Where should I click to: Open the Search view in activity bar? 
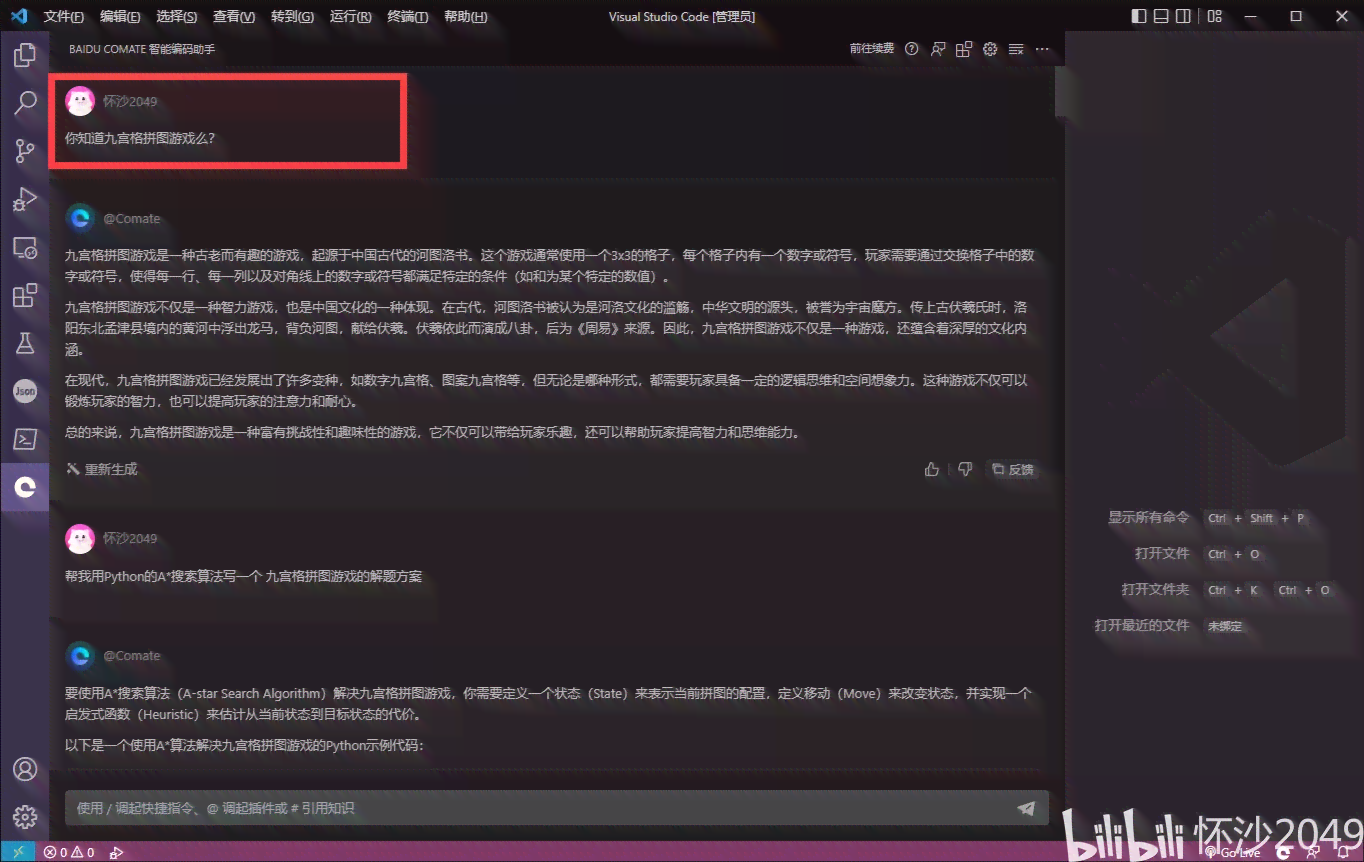tap(25, 103)
